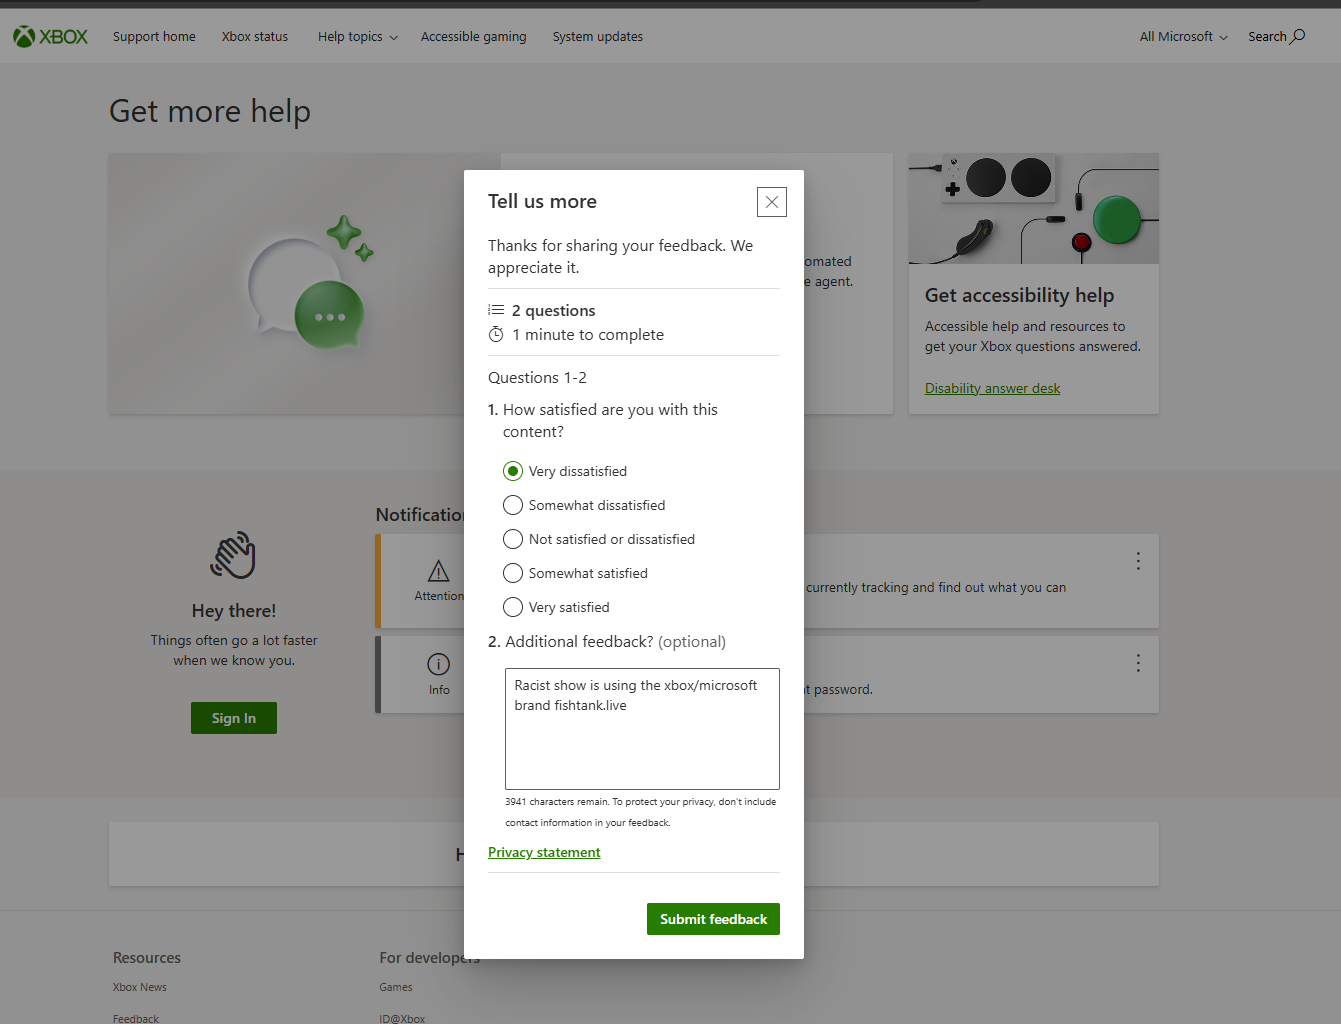Click the 'Resources' footer heading
1341x1024 pixels.
147,958
